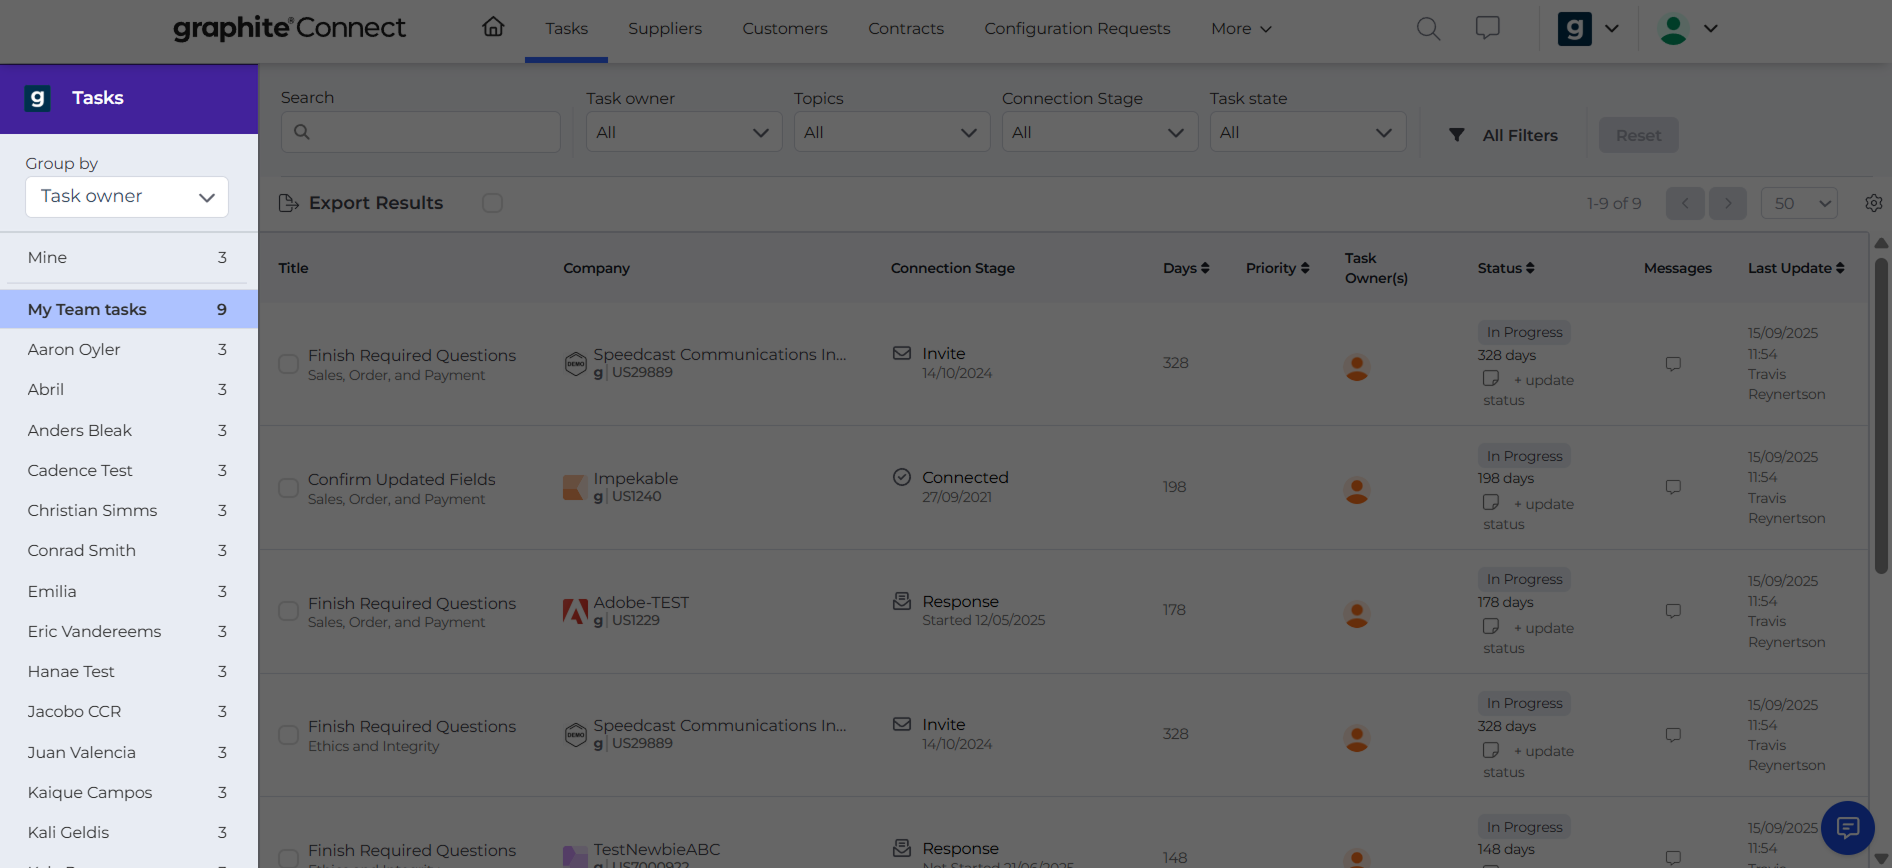Expand the user profile chevron
Screen dimensions: 1892x868
pos(1711,28)
